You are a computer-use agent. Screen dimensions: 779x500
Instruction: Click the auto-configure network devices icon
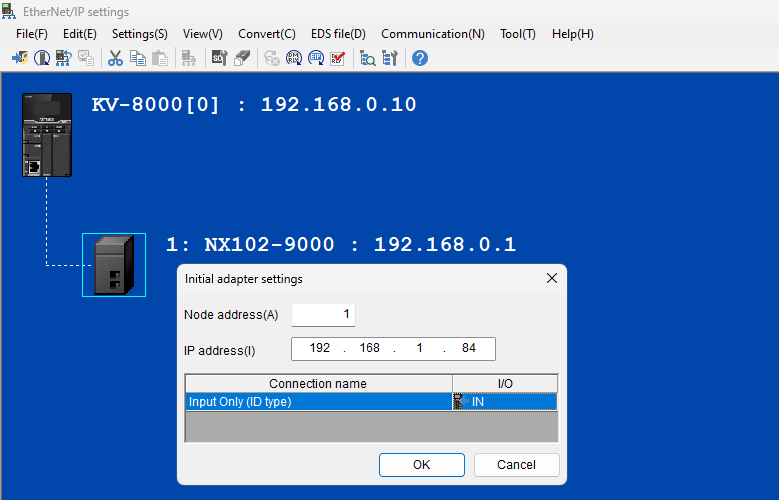(x=64, y=58)
